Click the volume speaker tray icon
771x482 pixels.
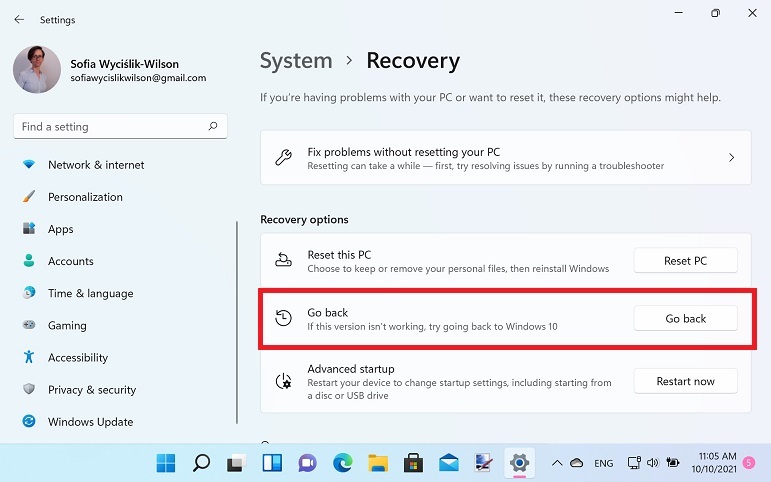coord(652,463)
